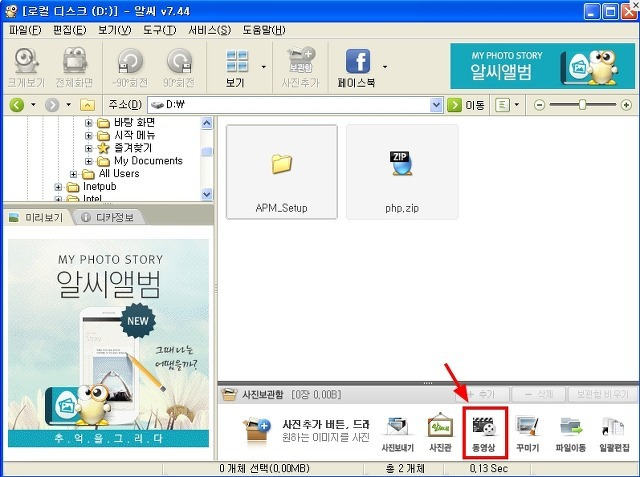
Task: Click the 알씨앨범 MY PHOTO STORY banner
Action: [x=542, y=66]
